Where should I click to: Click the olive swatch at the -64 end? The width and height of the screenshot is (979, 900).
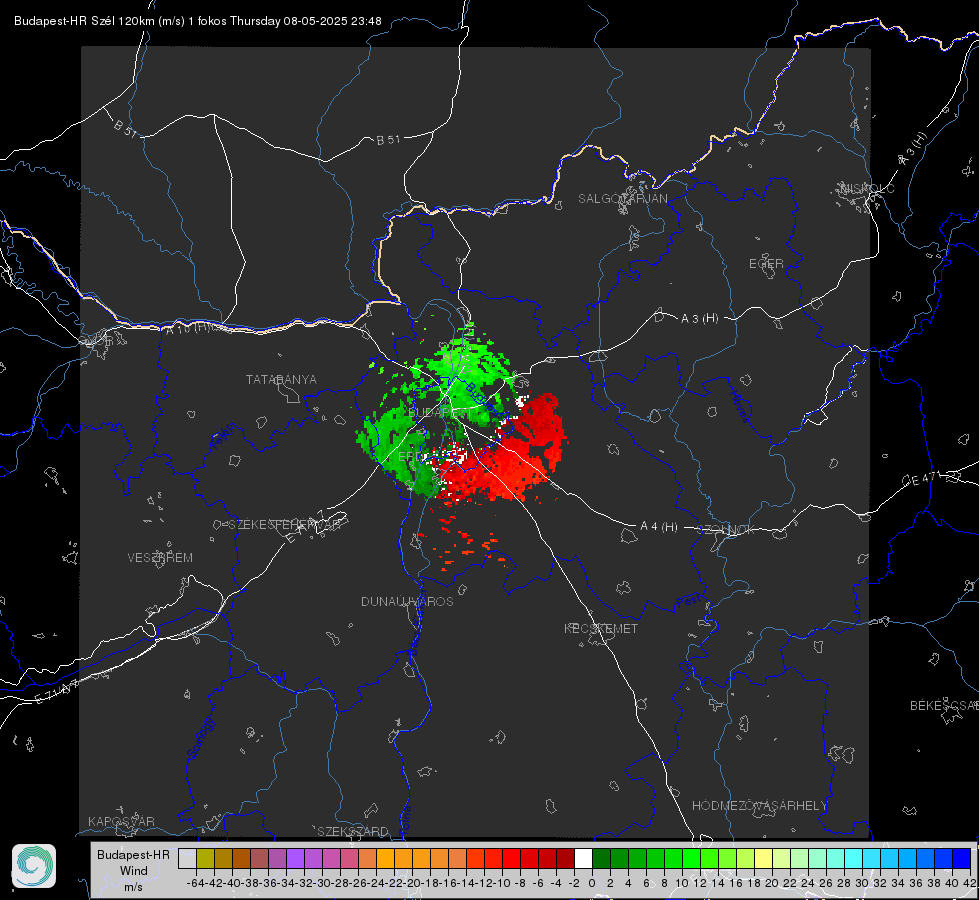pos(205,858)
